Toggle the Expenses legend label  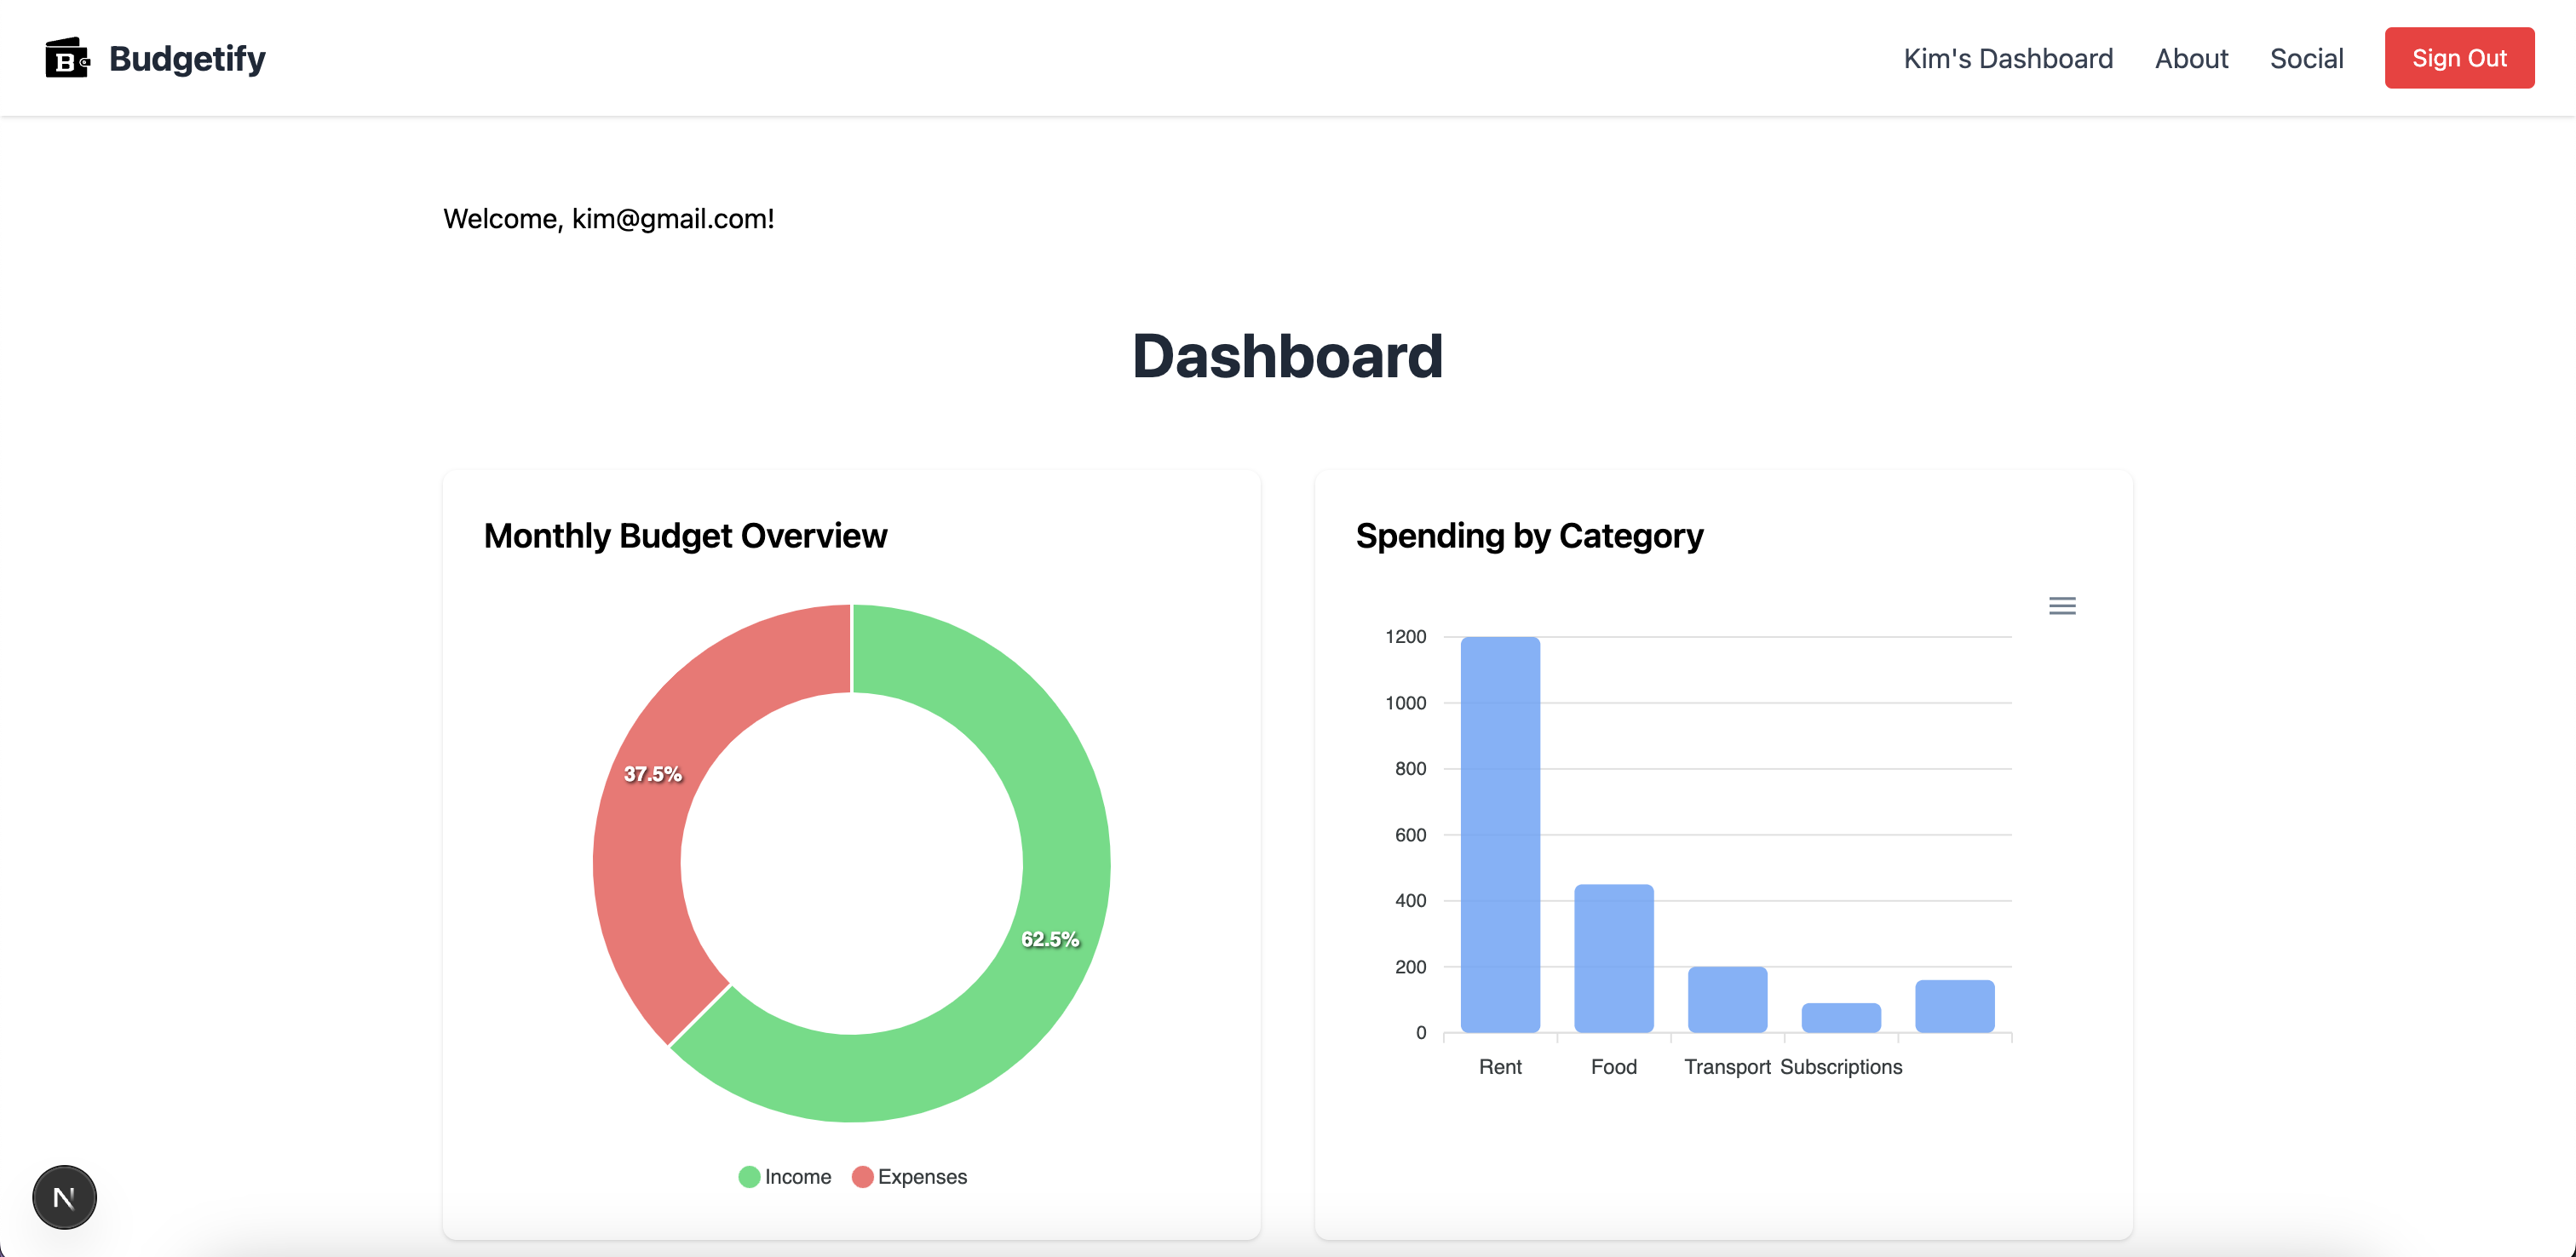pyautogui.click(x=922, y=1177)
